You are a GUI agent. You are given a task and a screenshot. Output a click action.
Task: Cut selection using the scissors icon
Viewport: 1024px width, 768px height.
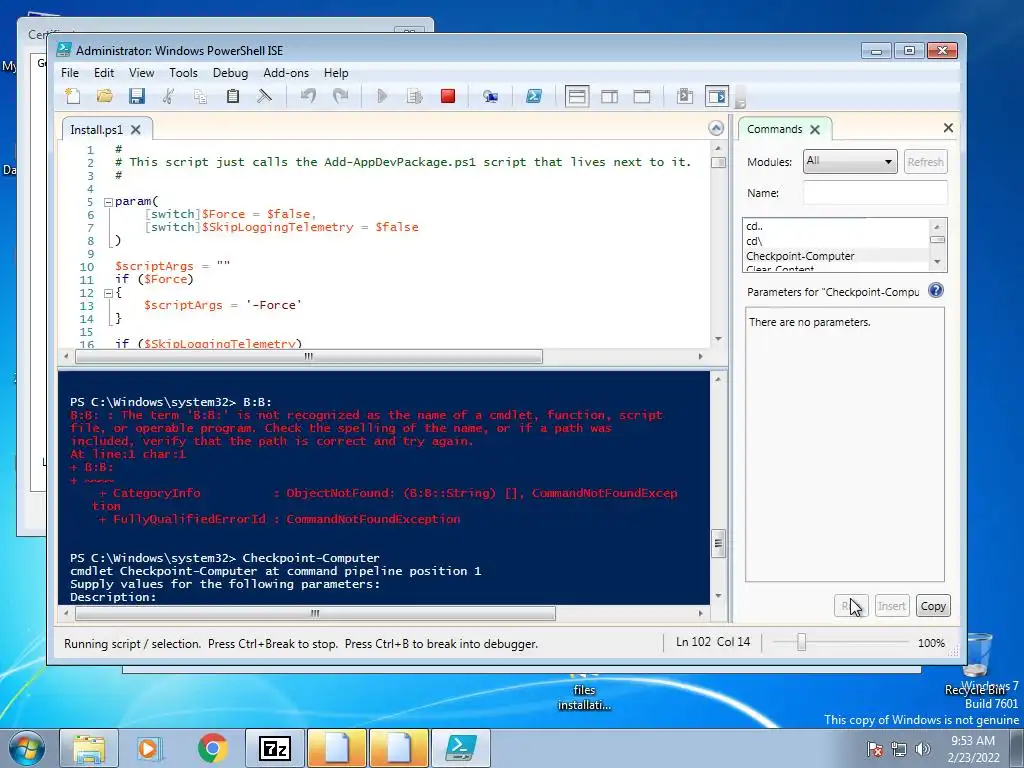[168, 97]
